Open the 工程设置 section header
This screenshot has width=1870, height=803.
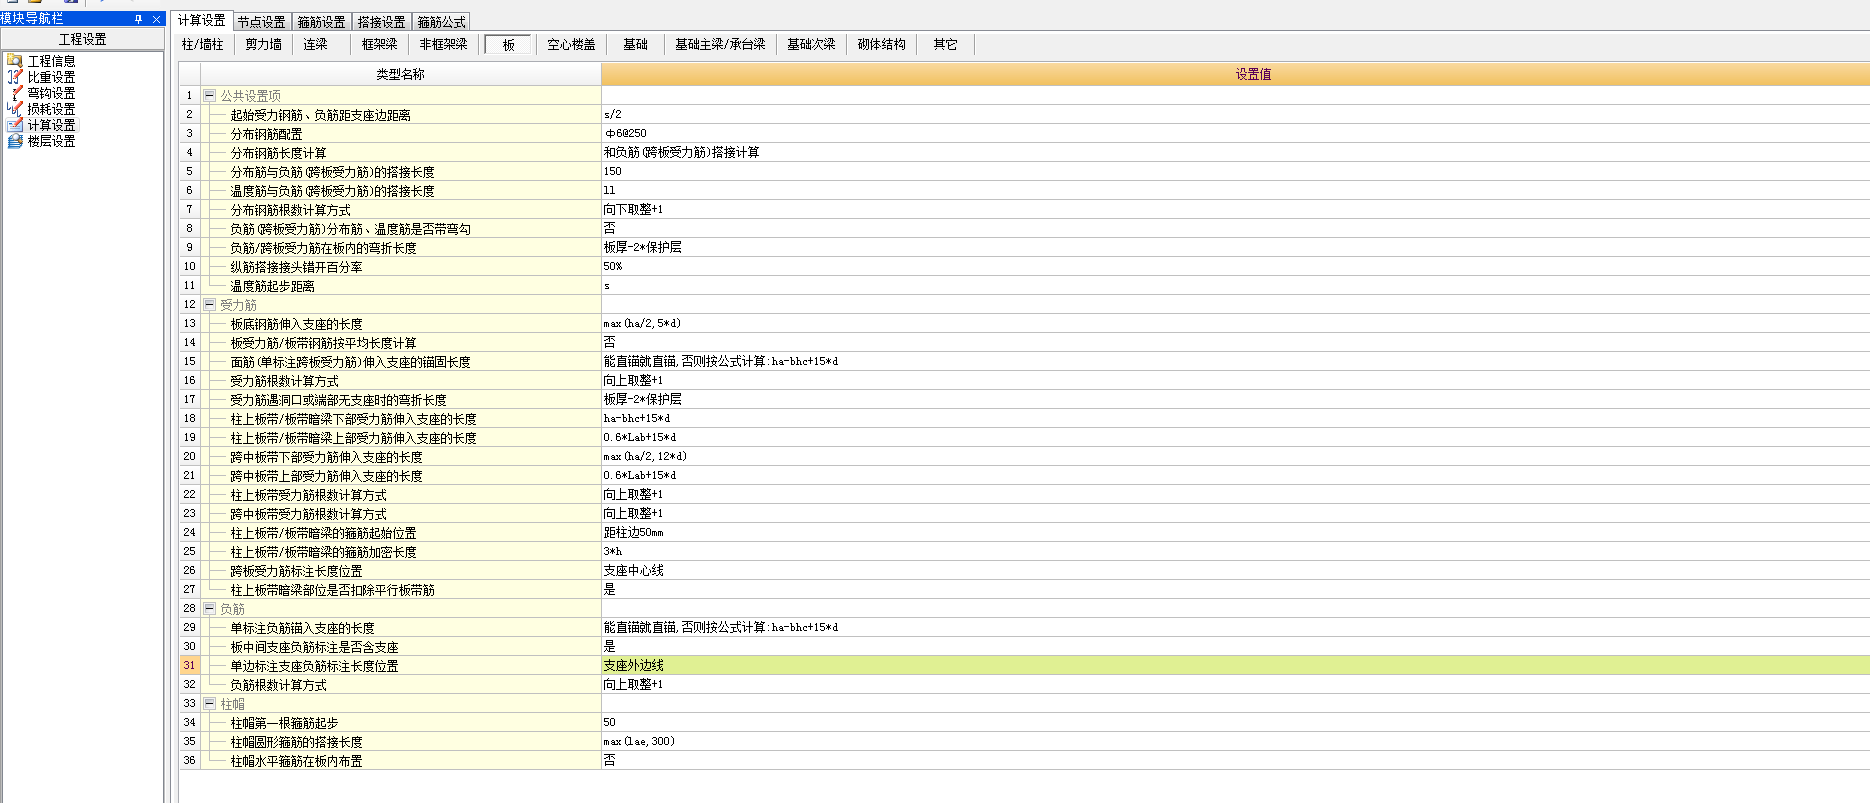83,39
